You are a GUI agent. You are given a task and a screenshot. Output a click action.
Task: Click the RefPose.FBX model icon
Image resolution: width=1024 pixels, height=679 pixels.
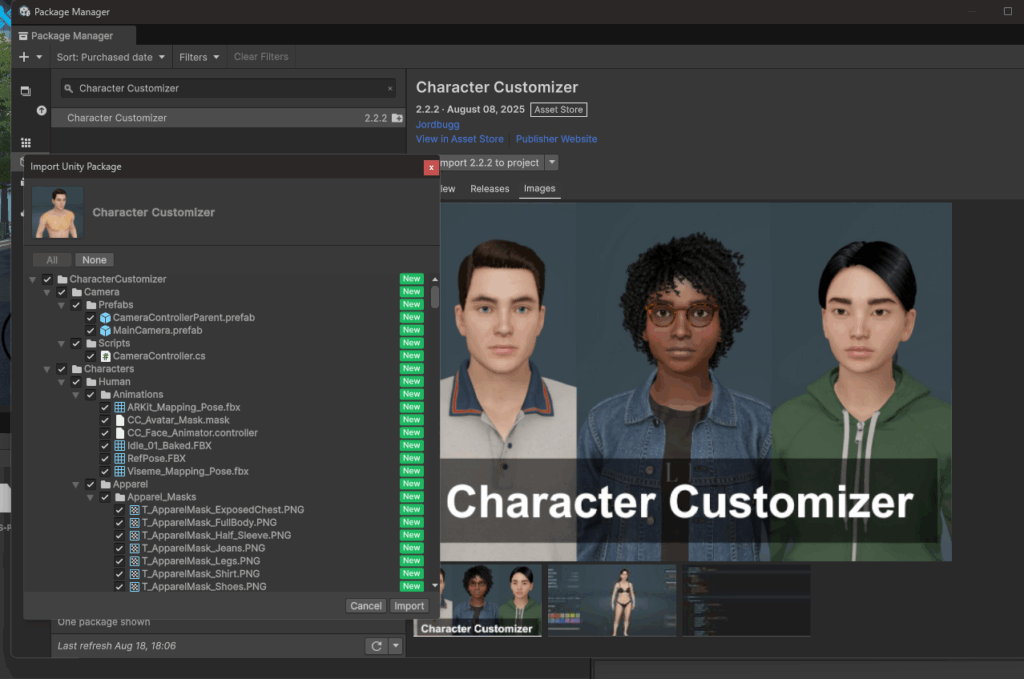point(120,459)
